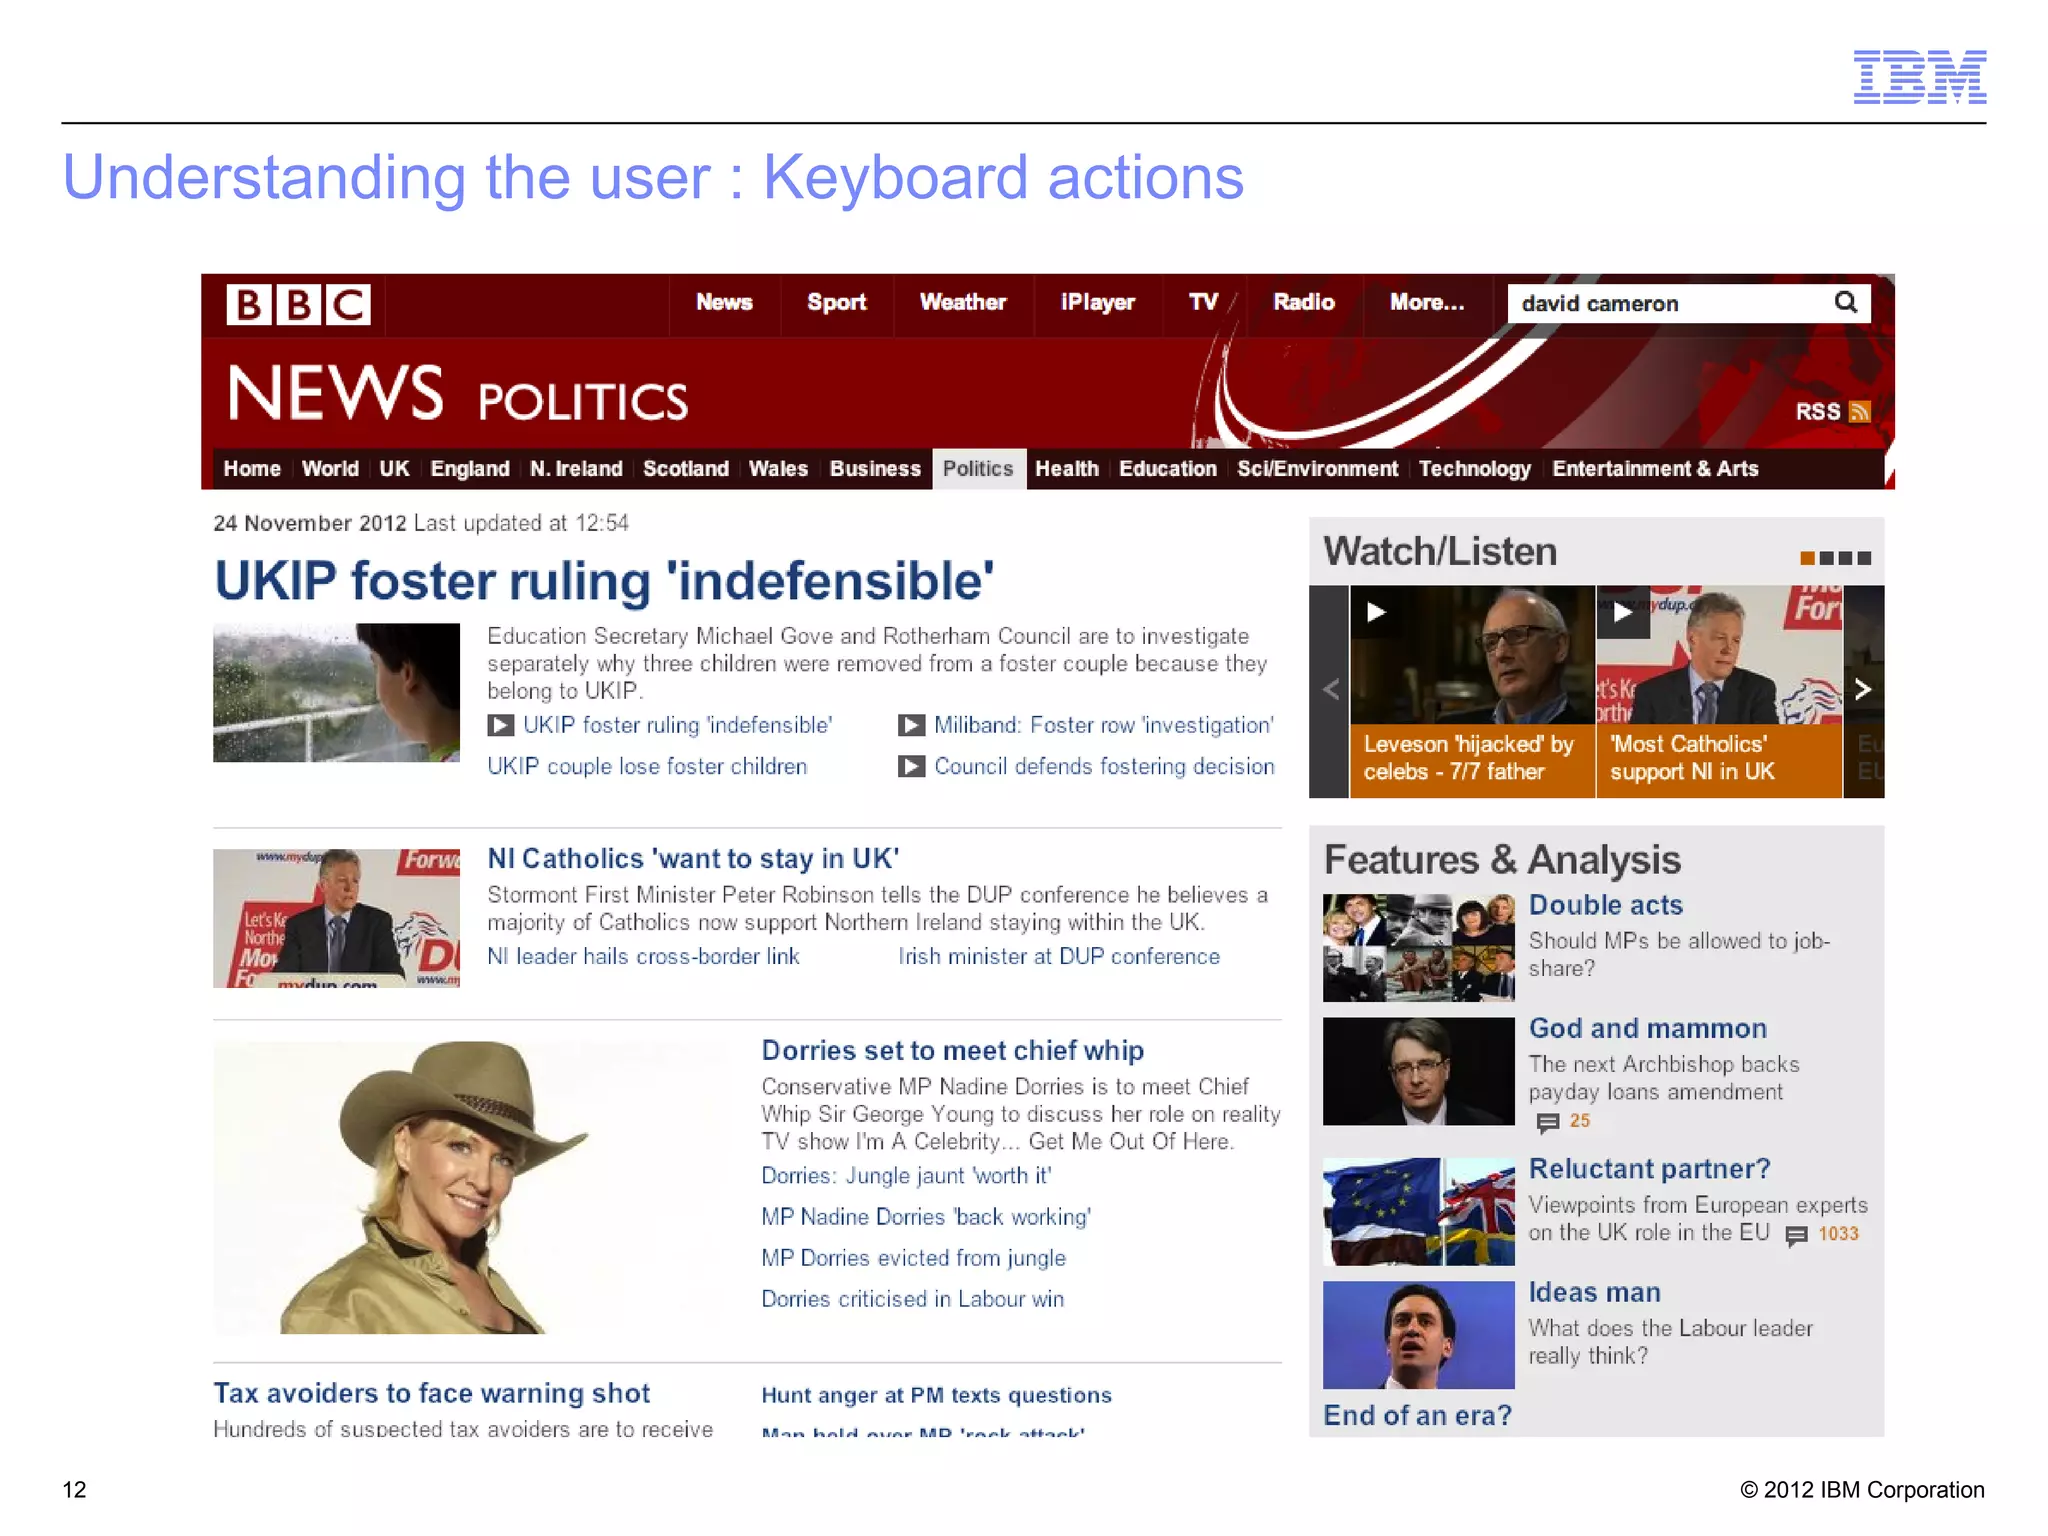Open Irish minister at DUP conference link
This screenshot has height=1536, width=2048.
[x=1059, y=956]
